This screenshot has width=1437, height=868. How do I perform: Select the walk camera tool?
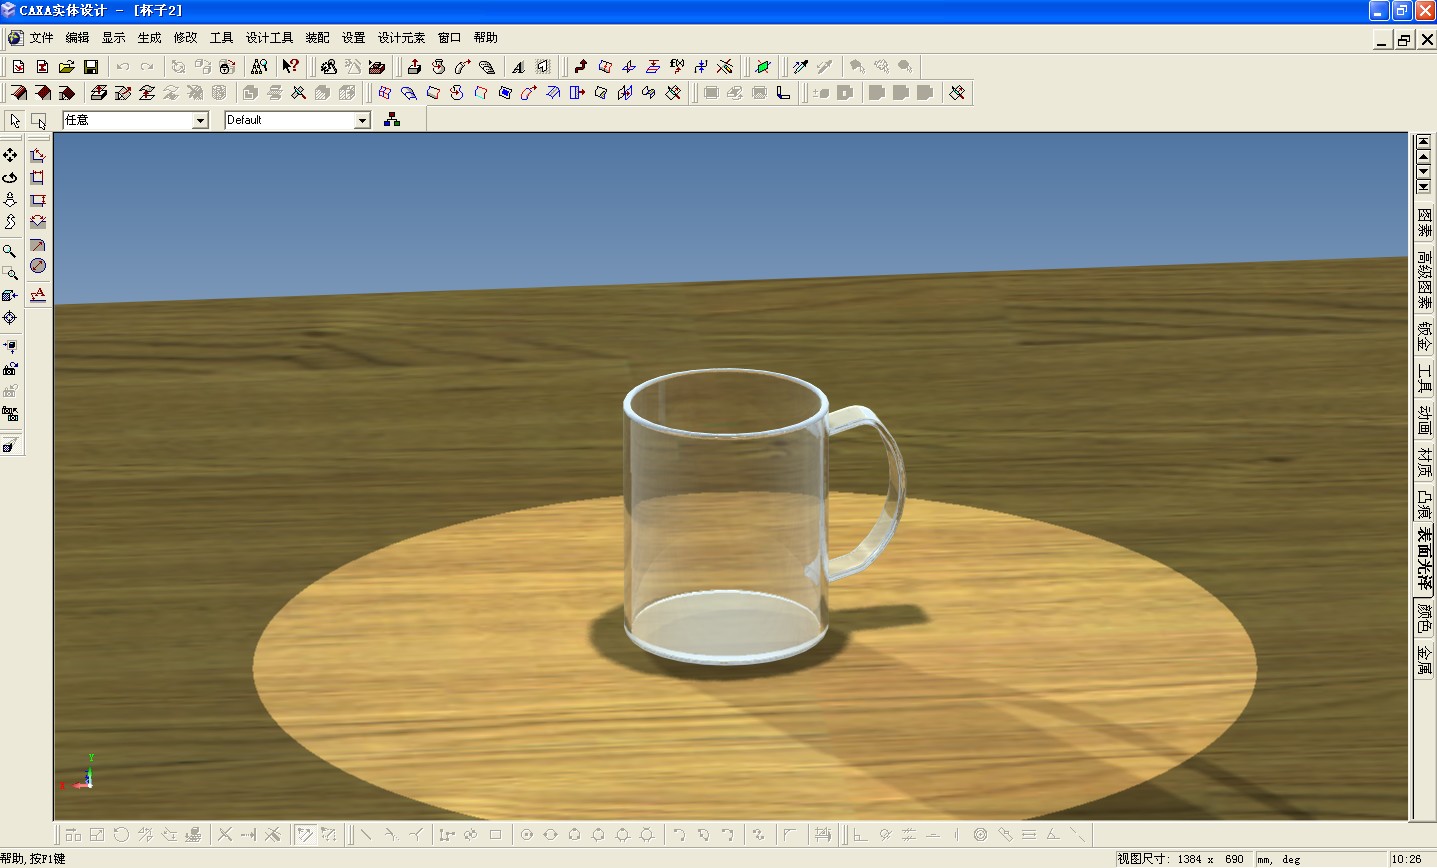(x=10, y=199)
